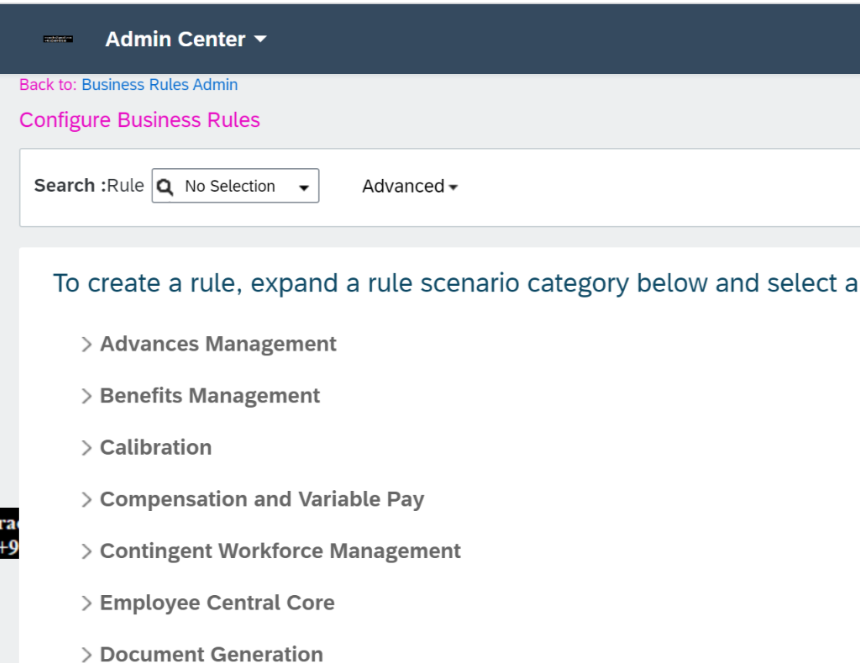The image size is (860, 663).
Task: Click the magnifier icon in Rule search
Action: pos(165,187)
